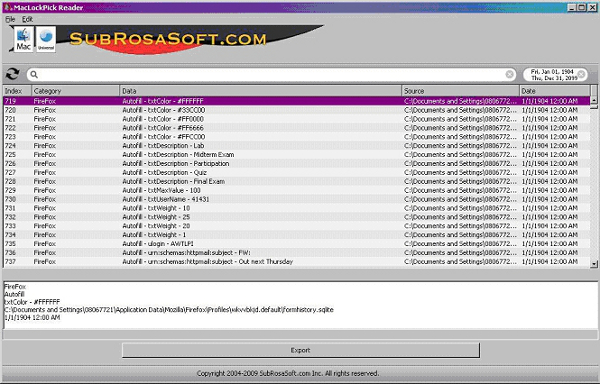The image size is (600, 384).
Task: Select row 733 txtWeight - 20
Action: click(x=297, y=226)
